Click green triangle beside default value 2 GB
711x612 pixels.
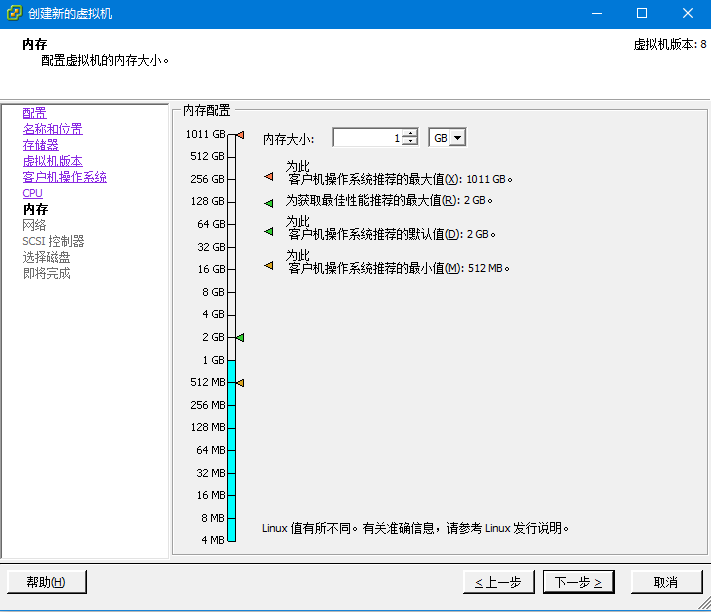point(269,231)
